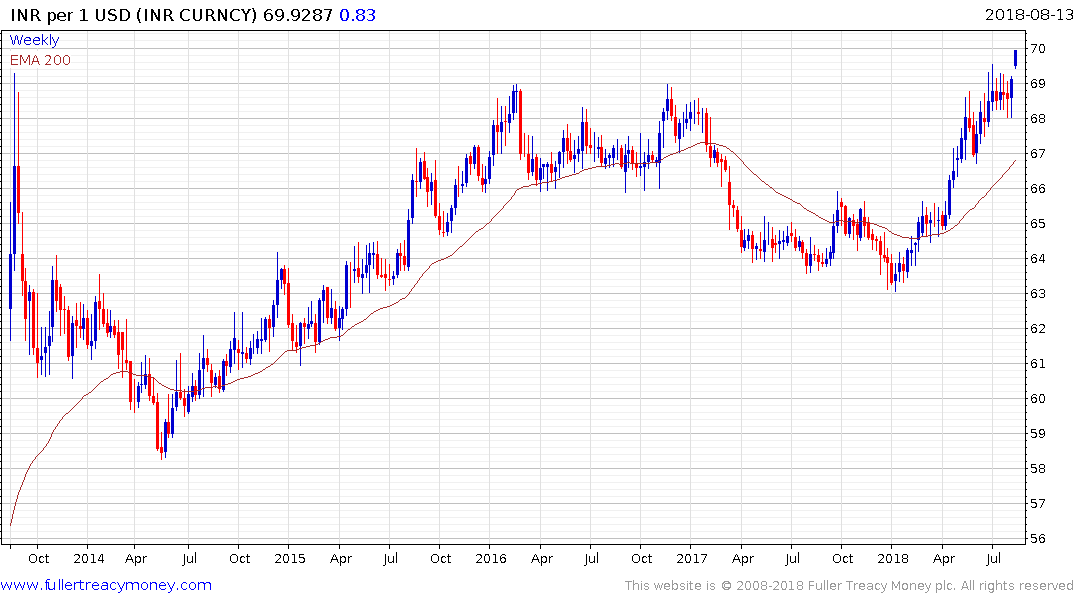Click the 'Apr' label before Jul 2018
The width and height of the screenshot is (1075, 600).
(x=943, y=559)
